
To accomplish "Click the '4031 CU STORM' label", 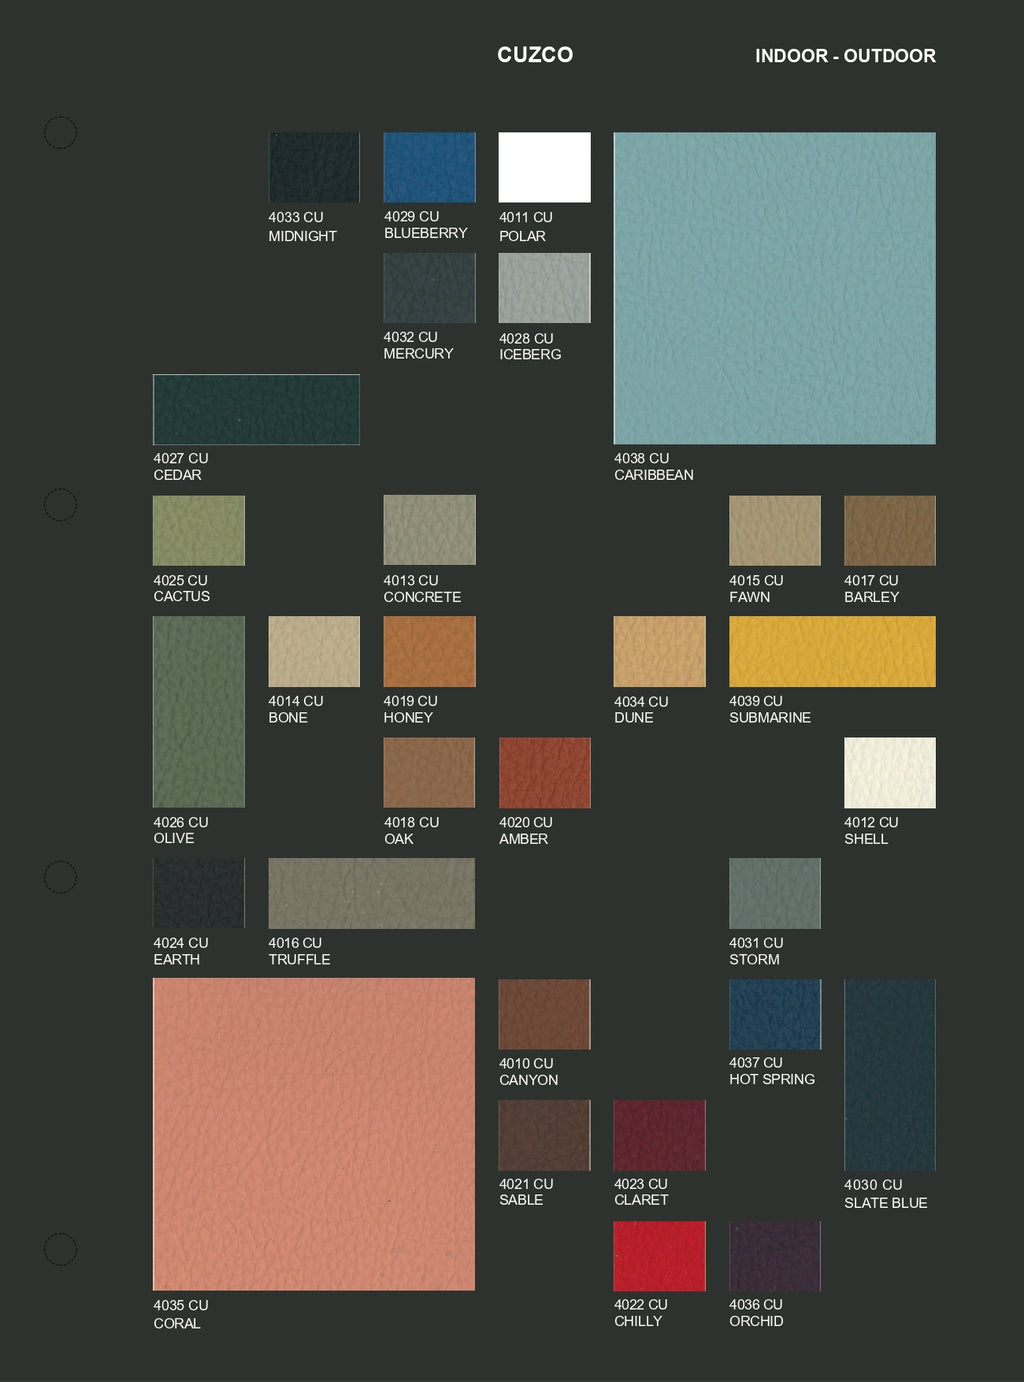I will 756,951.
